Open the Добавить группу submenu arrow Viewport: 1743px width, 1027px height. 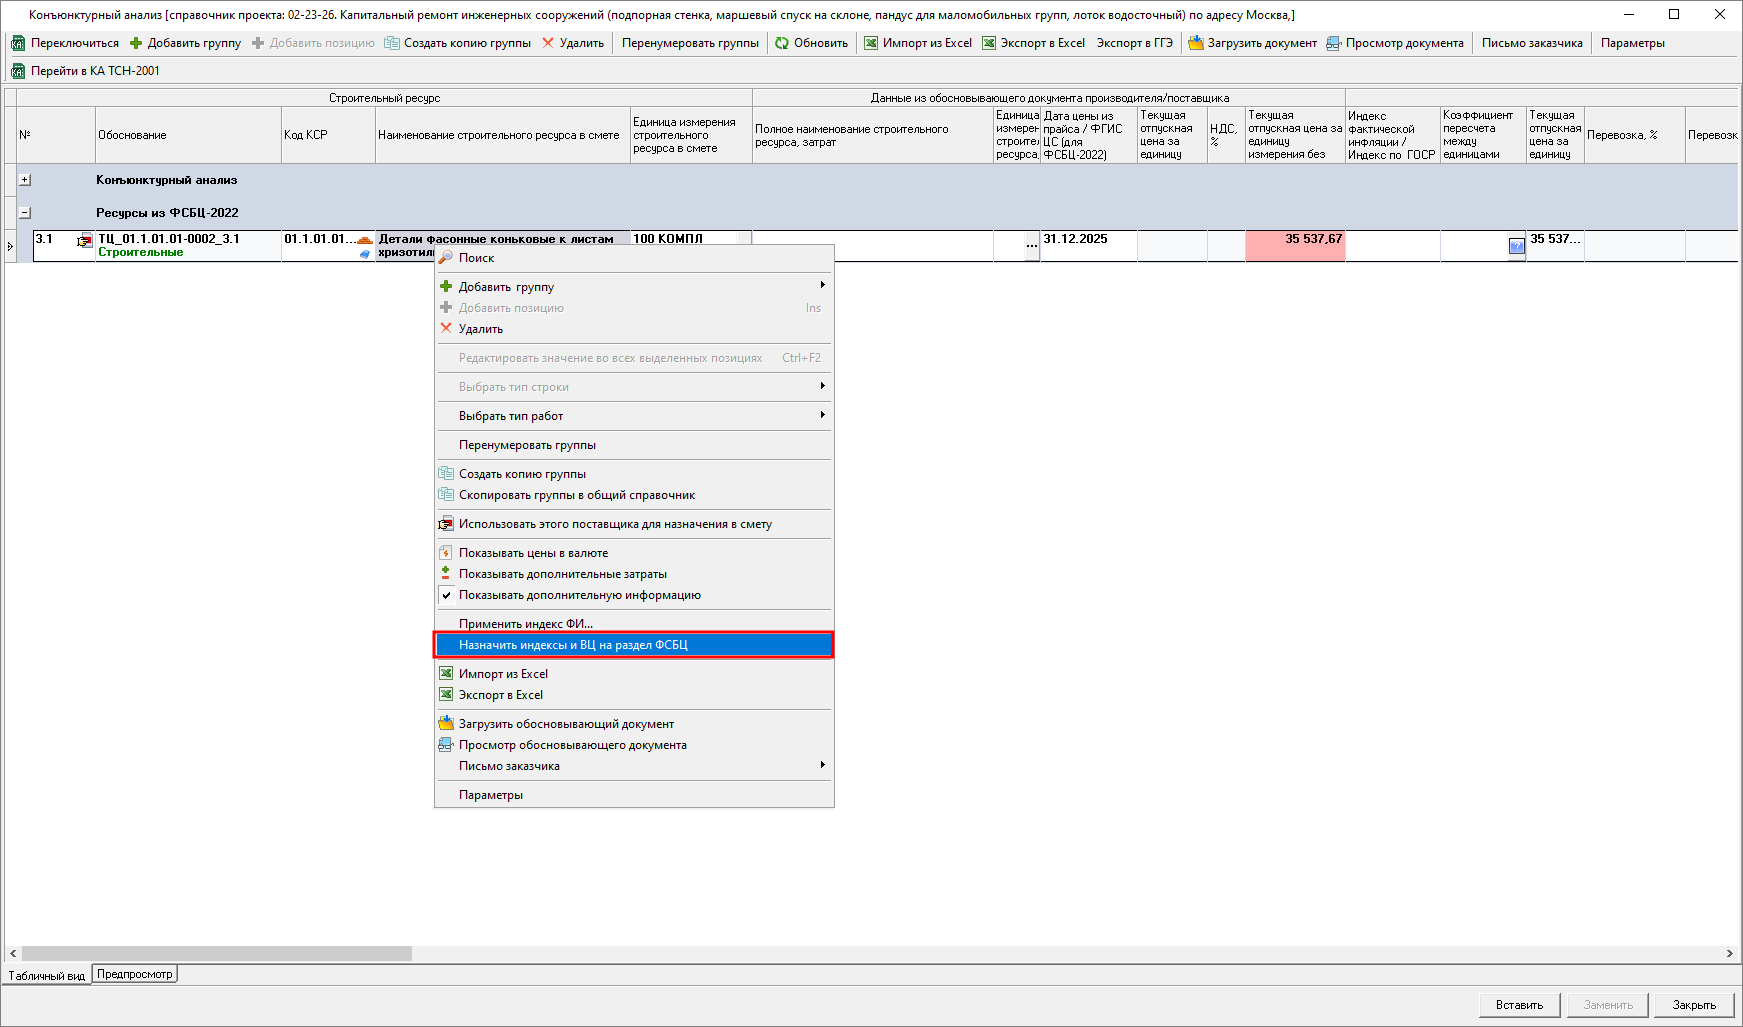[x=822, y=286]
